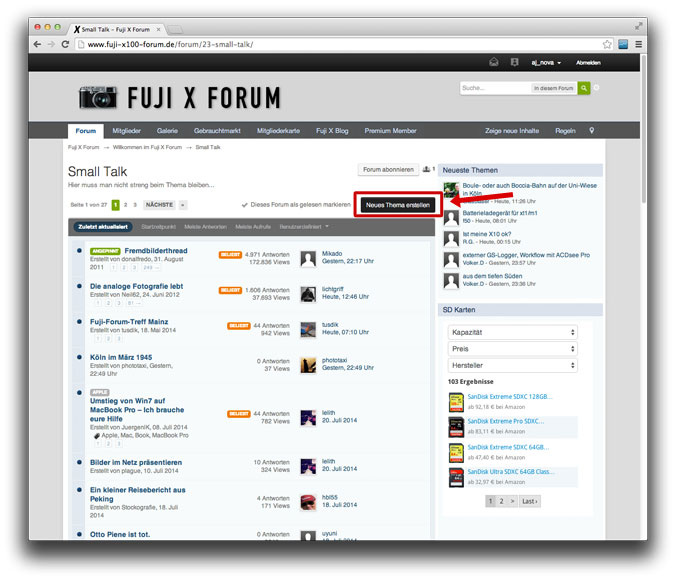Click browser back arrow
Viewport: 676px width, 580px height.
[37, 44]
